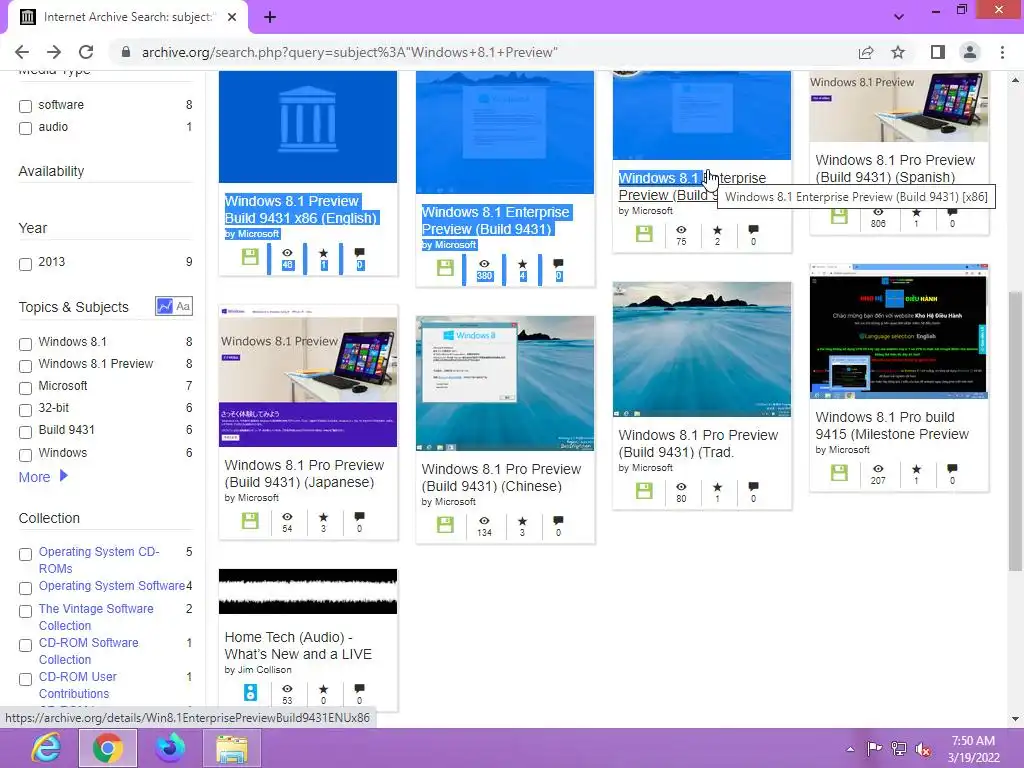Click the Japanese preview screenshot thumbnail
This screenshot has height=768, width=1024.
point(308,376)
